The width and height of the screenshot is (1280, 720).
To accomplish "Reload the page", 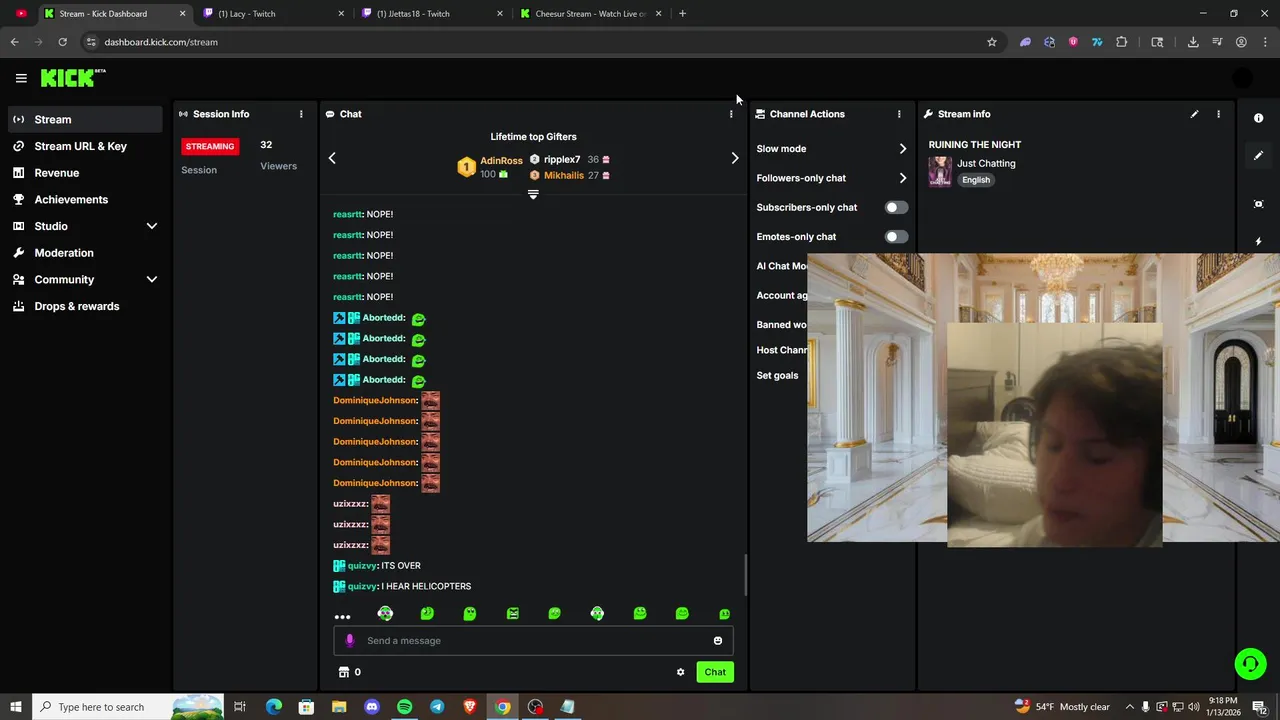I will click(62, 42).
